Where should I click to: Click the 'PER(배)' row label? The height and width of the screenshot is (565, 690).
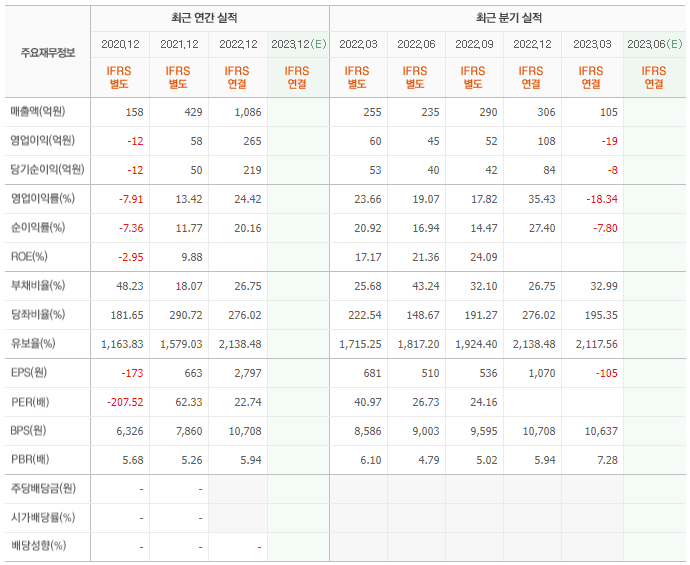[30, 402]
